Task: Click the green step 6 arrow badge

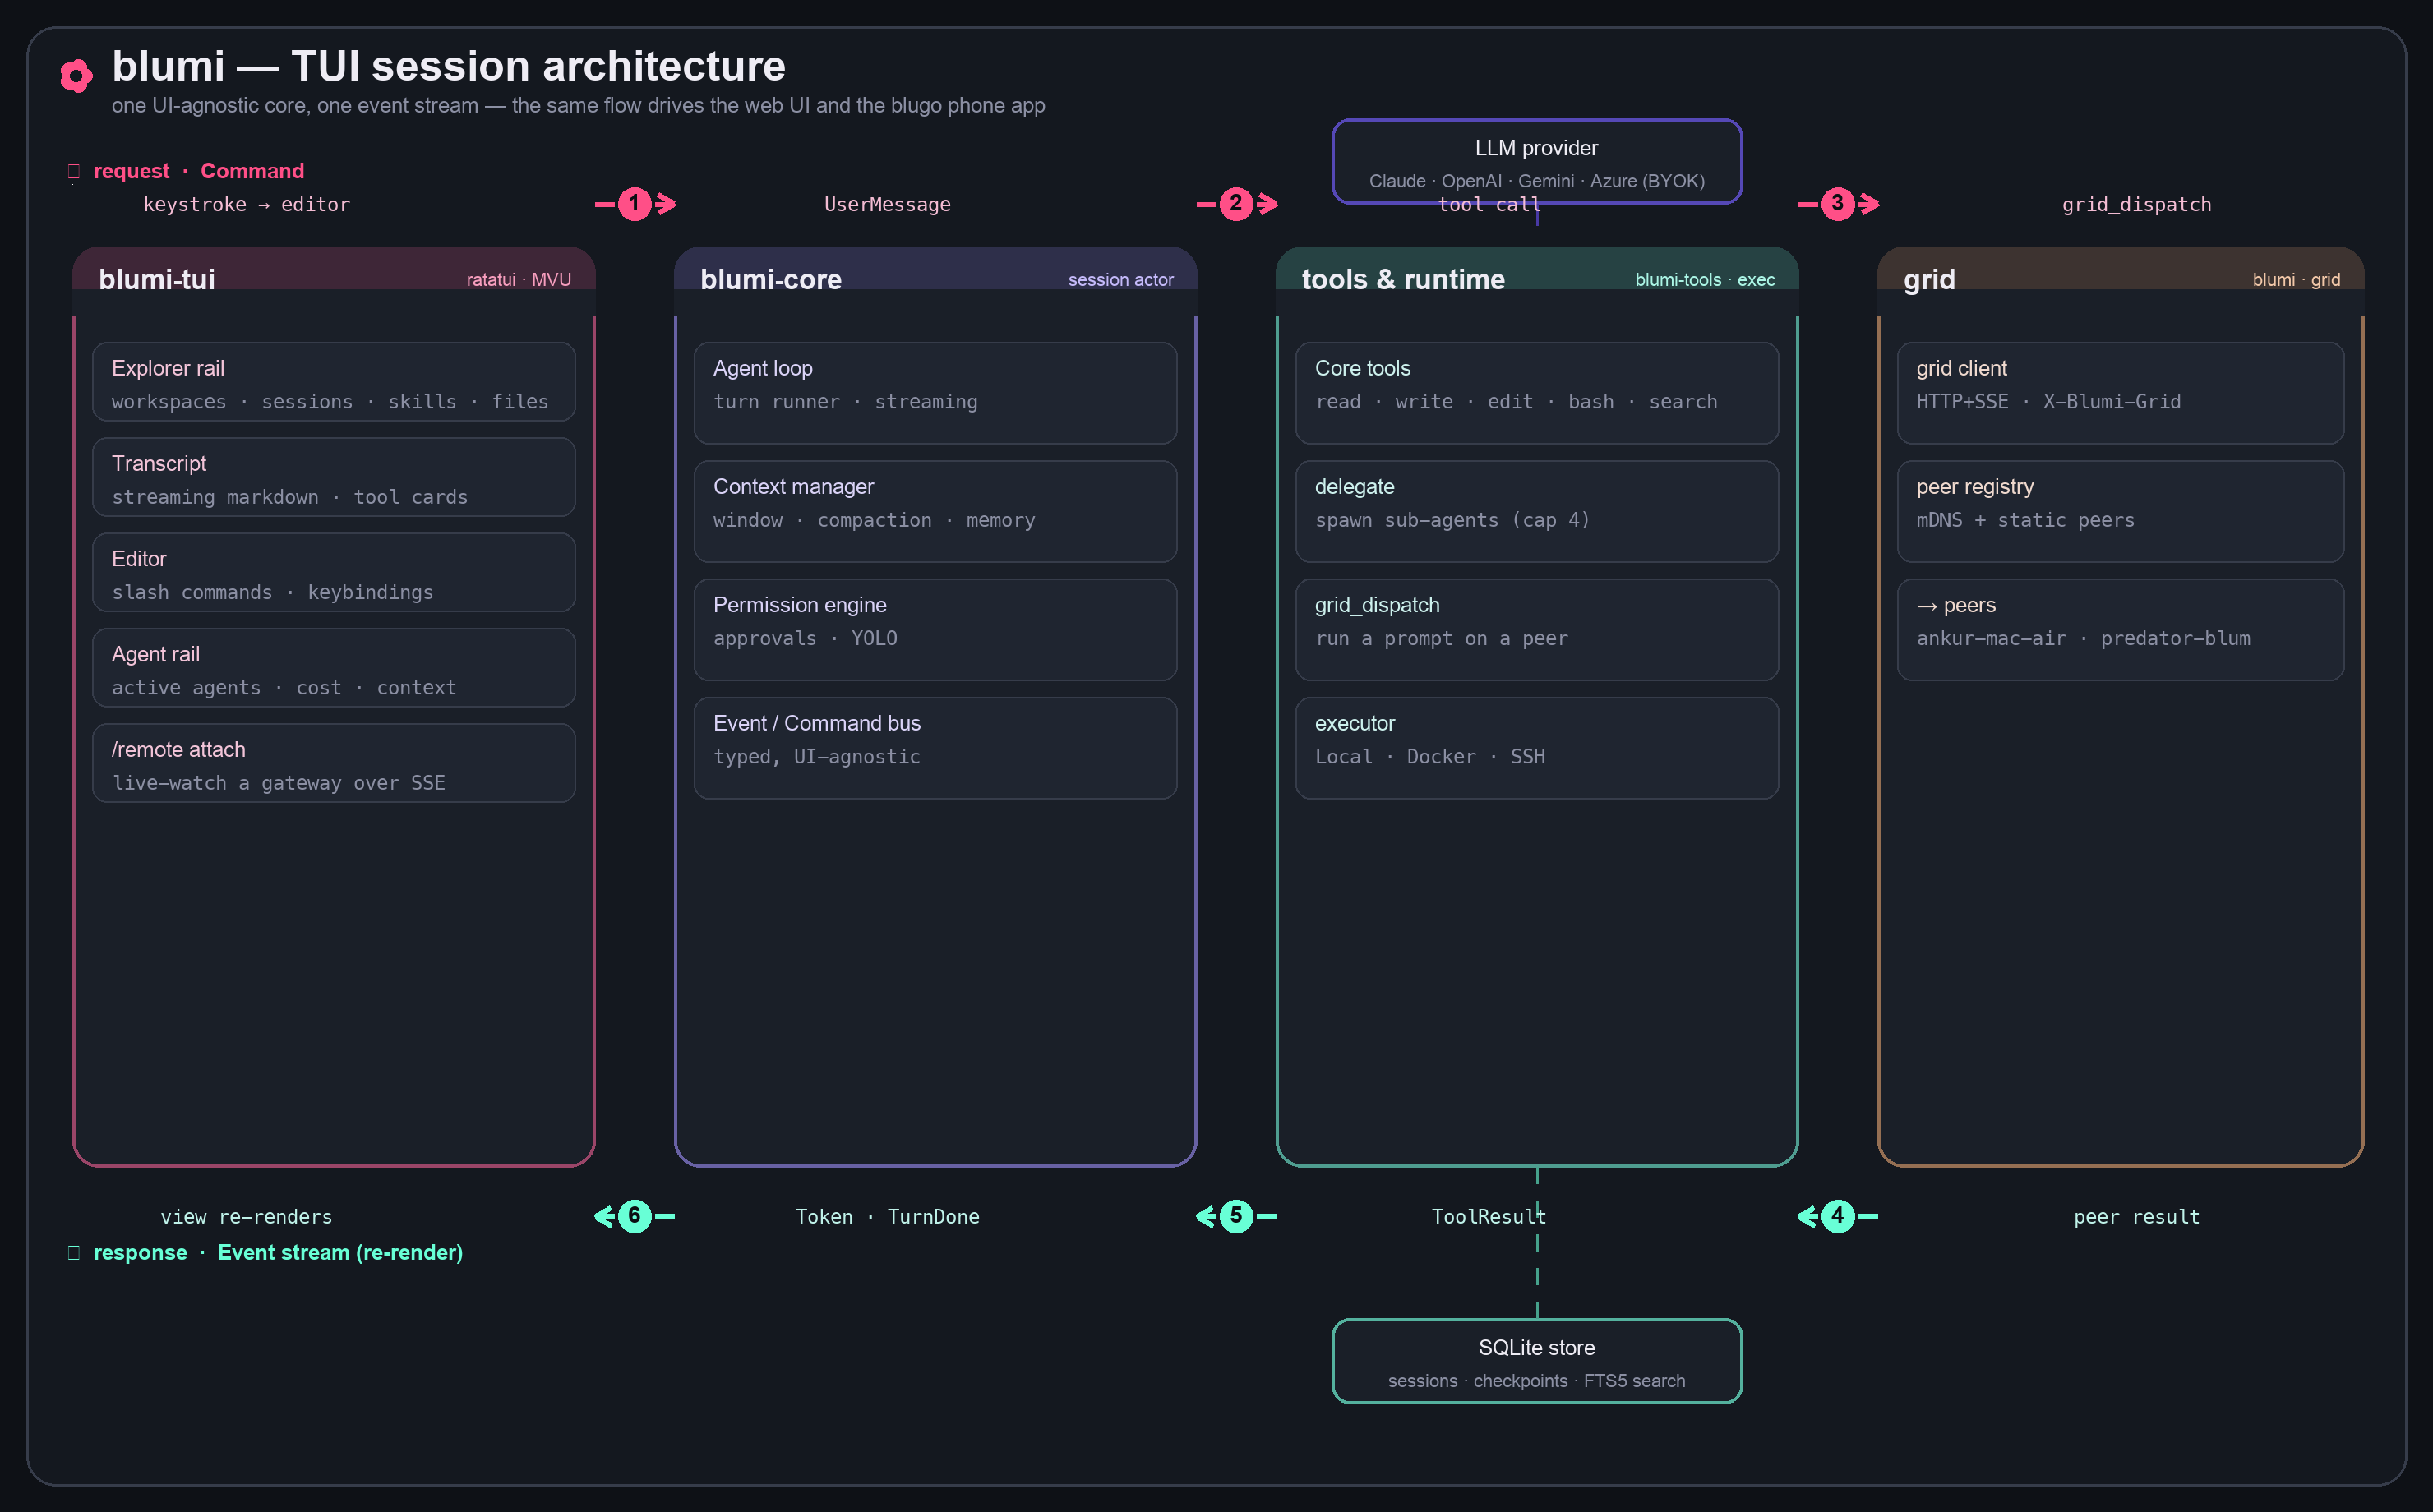Action: (634, 1216)
